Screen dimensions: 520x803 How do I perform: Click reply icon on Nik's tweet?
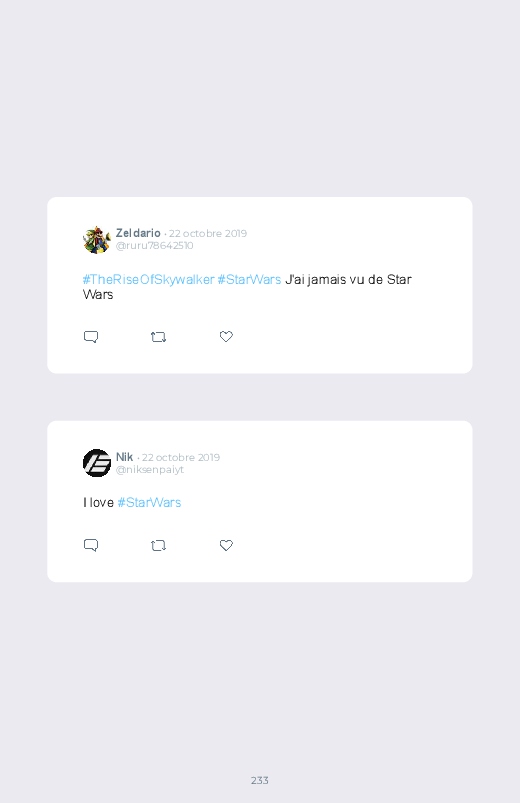click(x=91, y=545)
